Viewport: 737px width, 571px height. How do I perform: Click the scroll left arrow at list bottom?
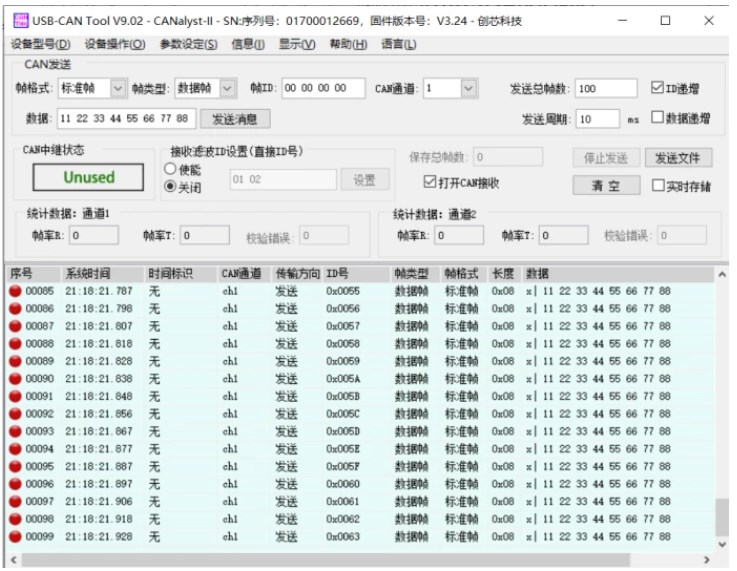click(14, 560)
